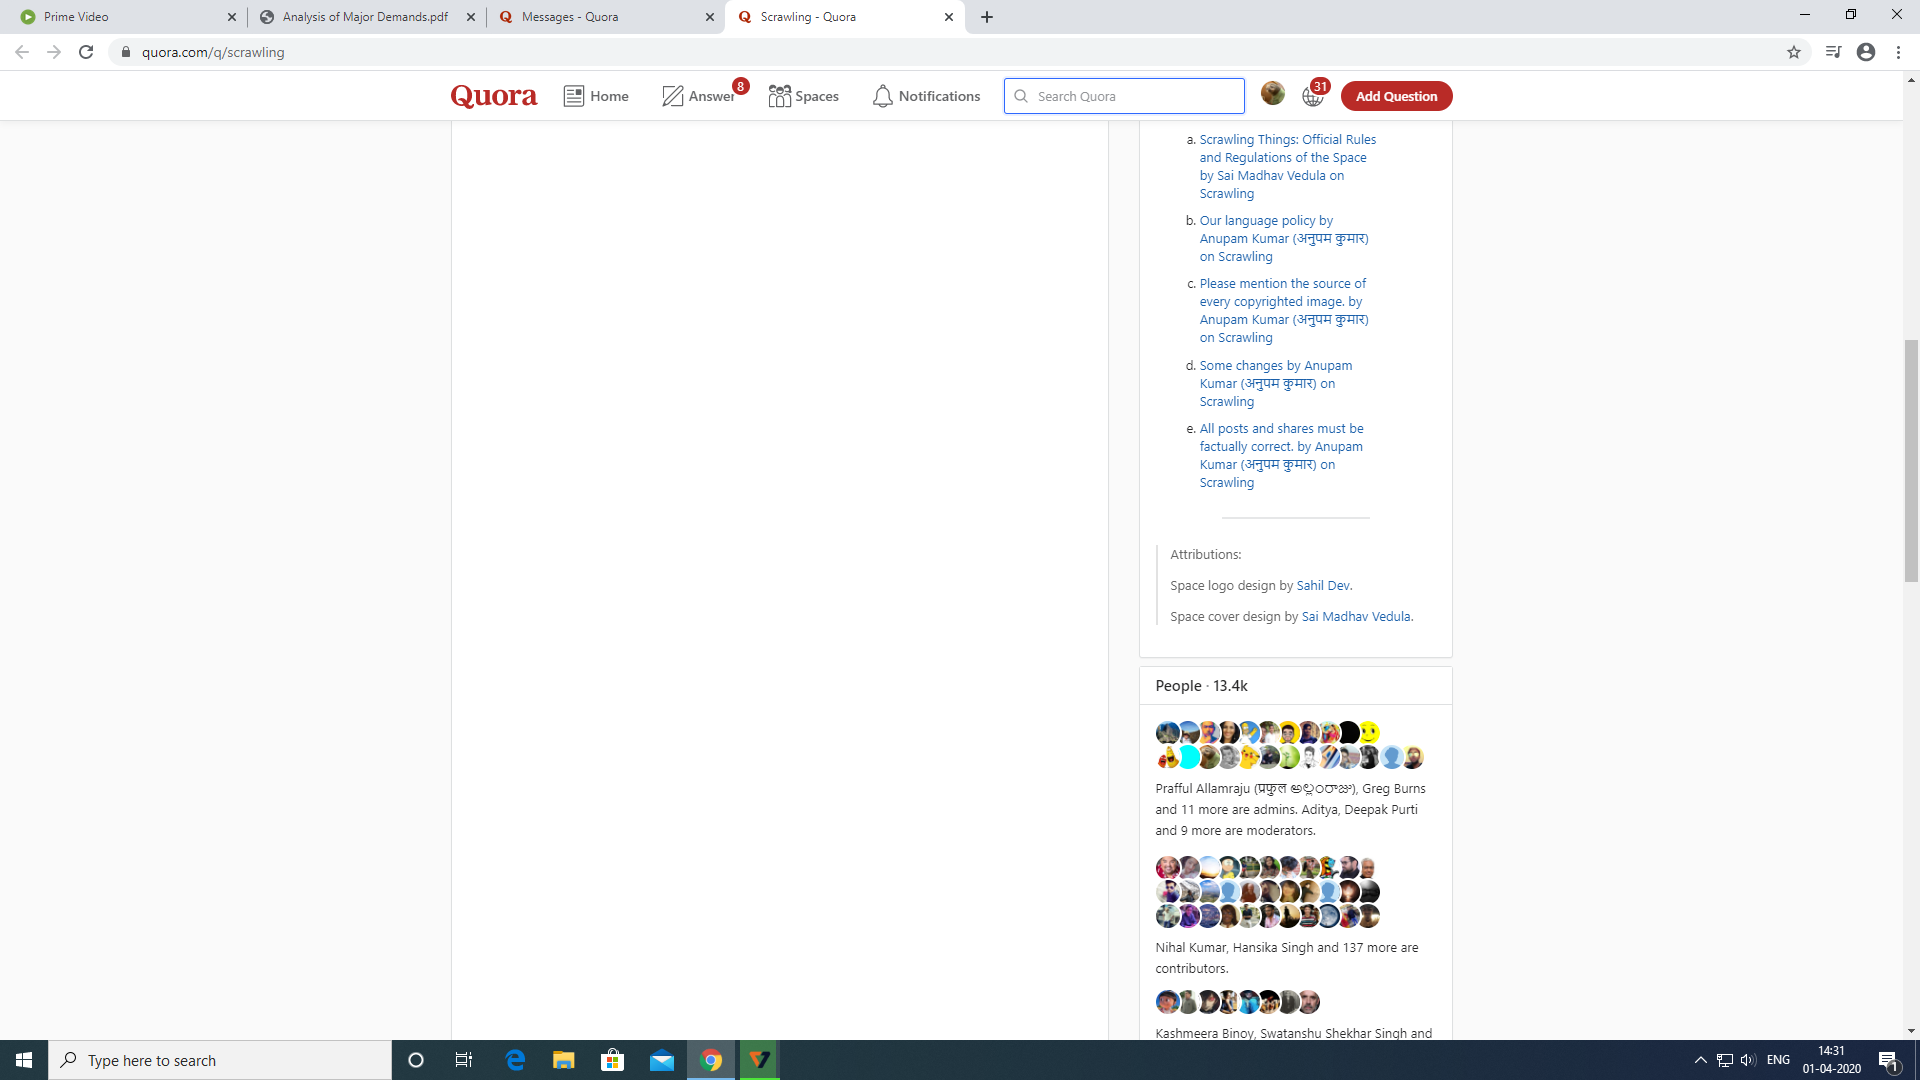Click the yellow smiley admin avatar
Screen dimensions: 1920x1080
pos(1369,732)
